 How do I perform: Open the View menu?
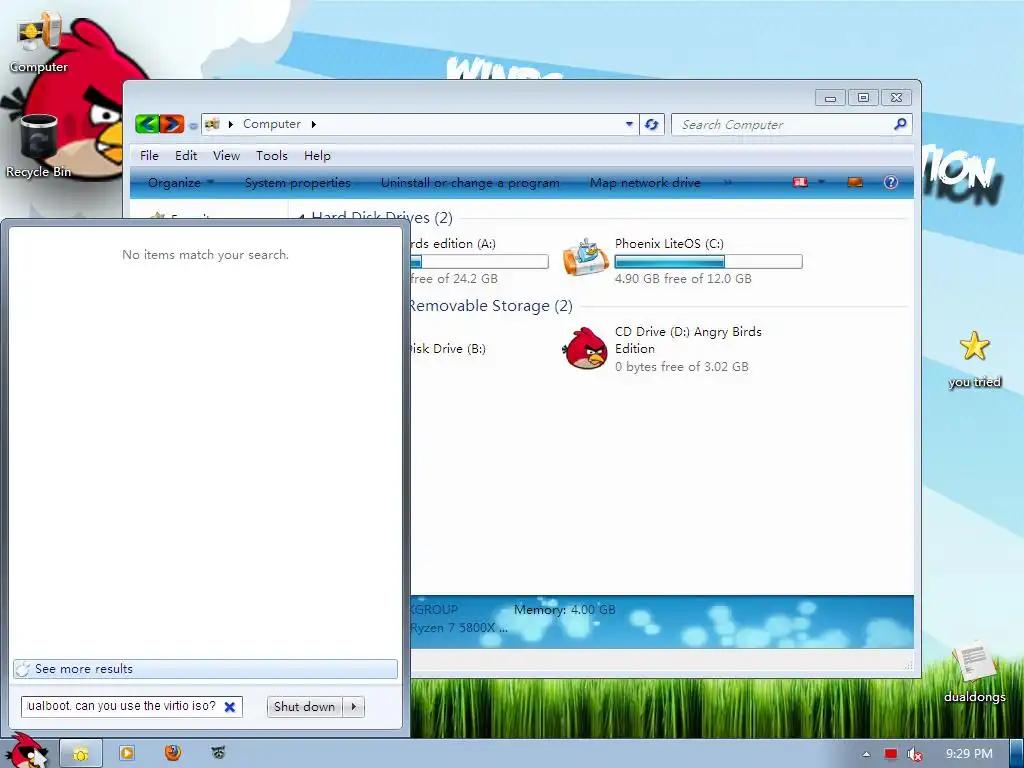click(x=226, y=155)
